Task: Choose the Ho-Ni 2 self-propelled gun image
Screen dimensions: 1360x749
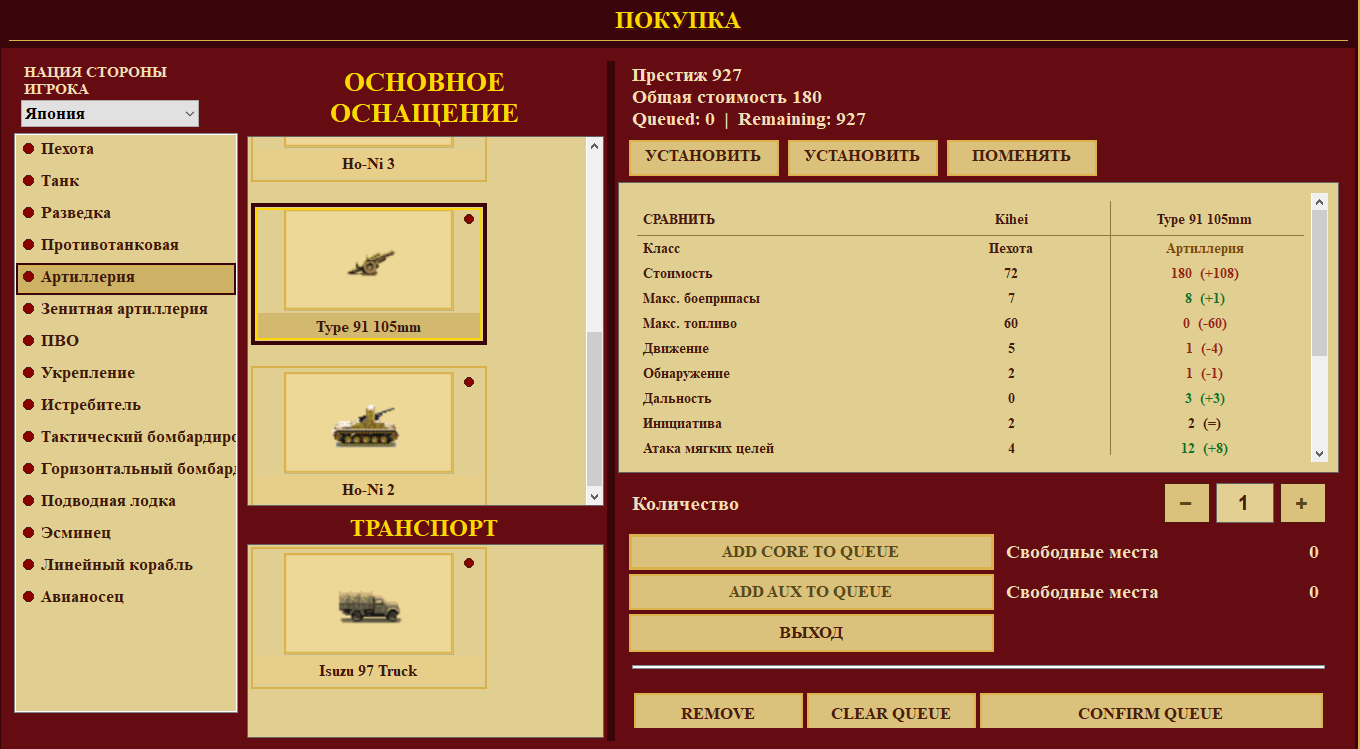Action: [369, 422]
